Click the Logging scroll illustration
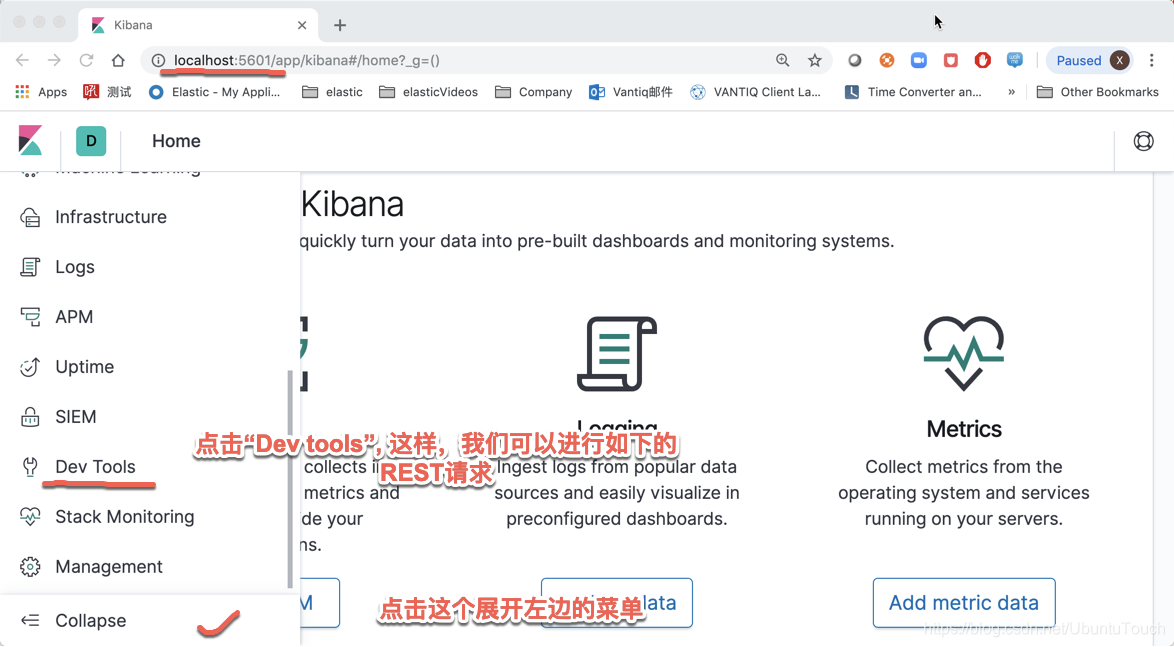 click(x=617, y=353)
